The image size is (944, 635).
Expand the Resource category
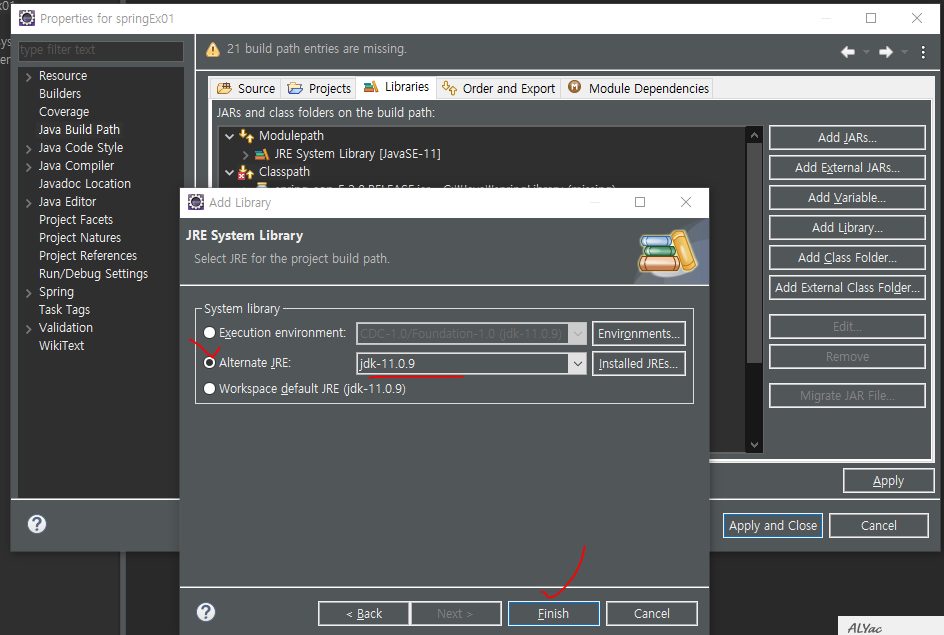coord(28,77)
